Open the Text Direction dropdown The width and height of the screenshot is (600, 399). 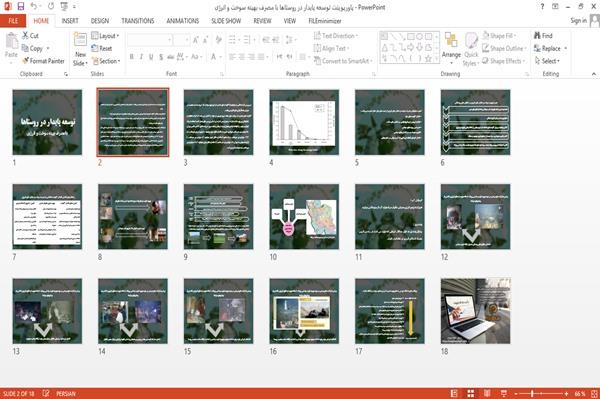click(336, 36)
